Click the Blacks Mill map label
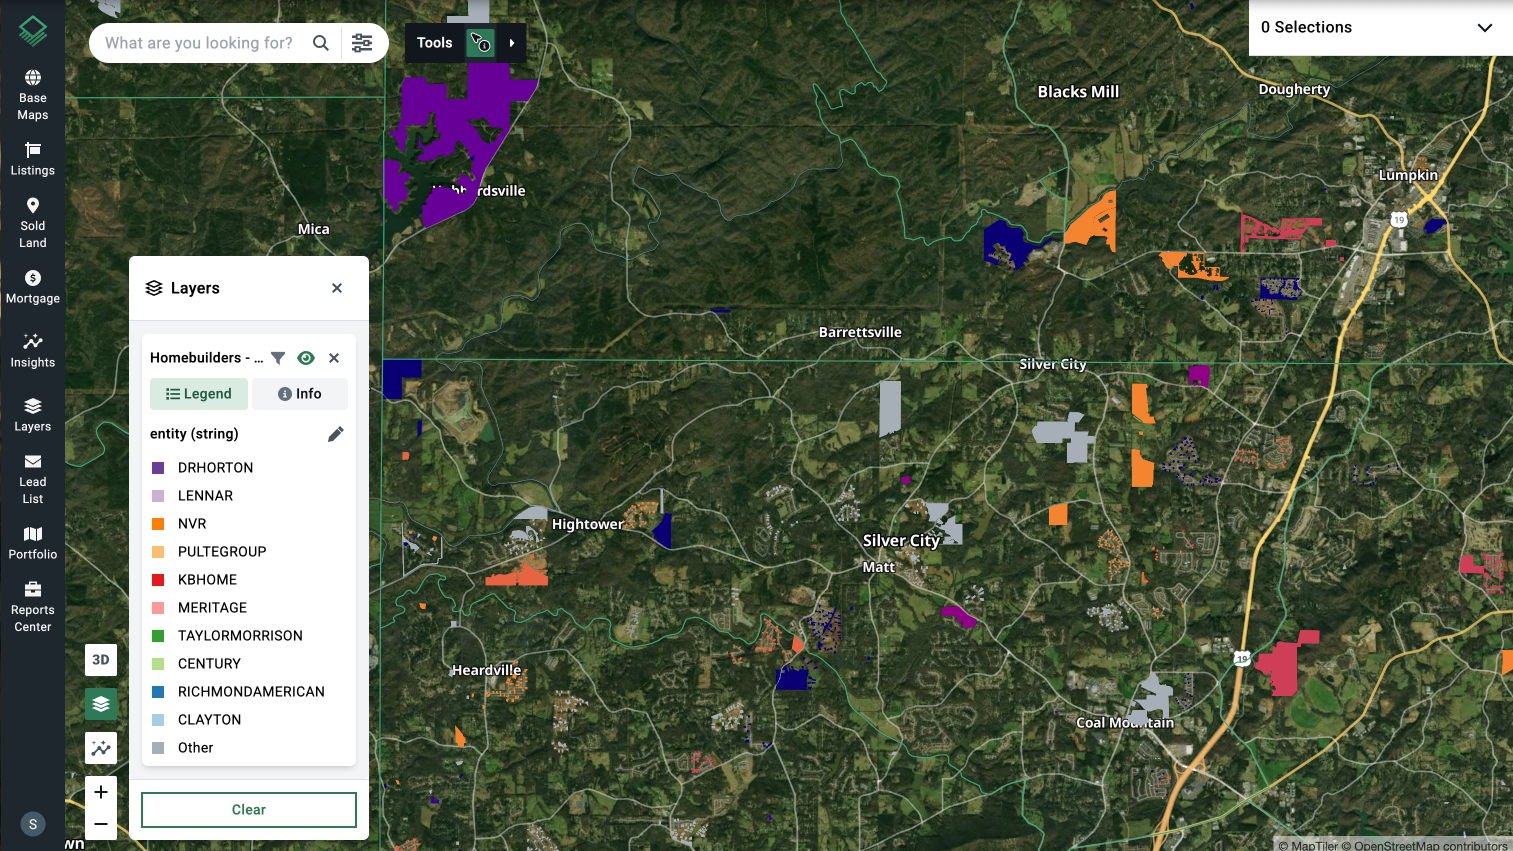1513x851 pixels. pyautogui.click(x=1078, y=92)
